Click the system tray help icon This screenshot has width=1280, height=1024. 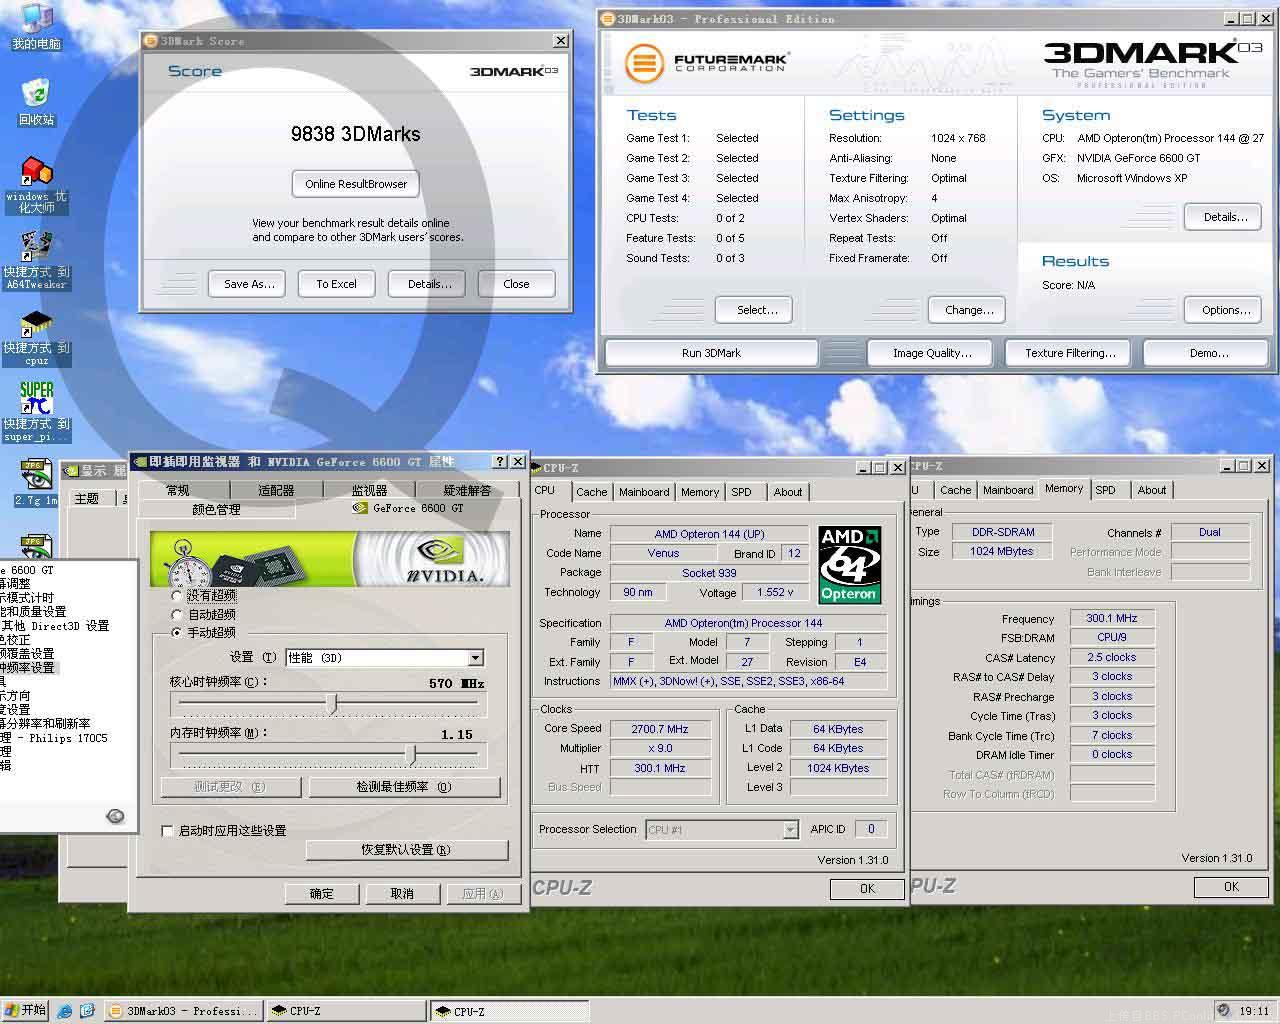click(x=1224, y=1010)
